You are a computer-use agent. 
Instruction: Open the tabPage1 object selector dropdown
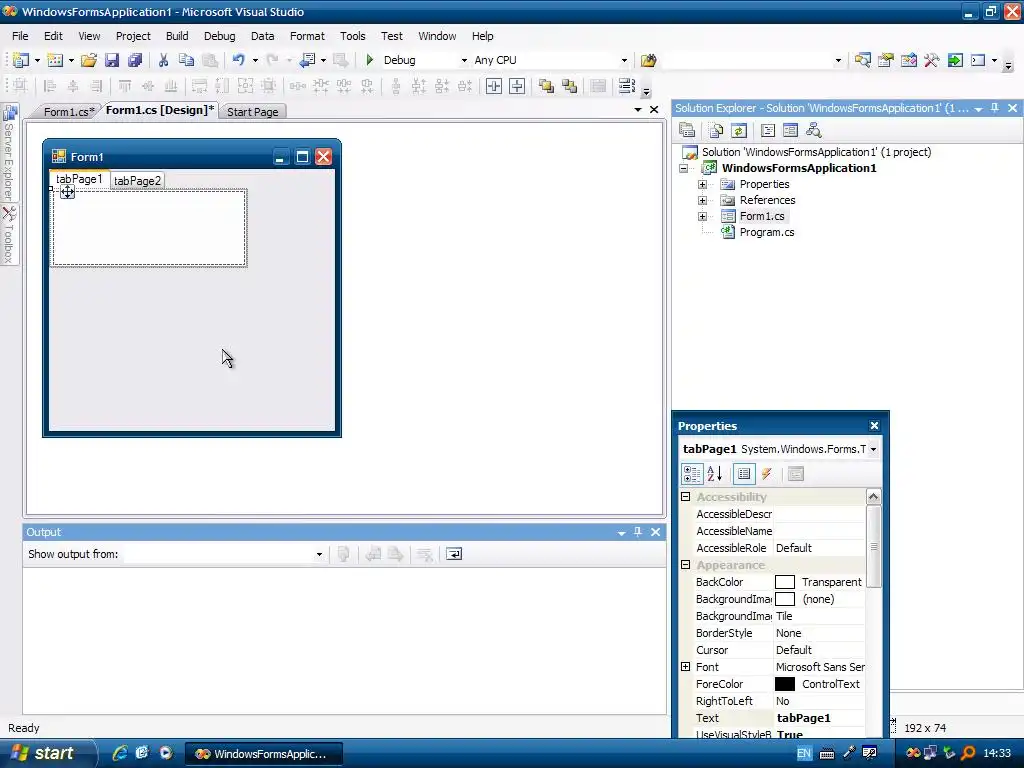873,449
